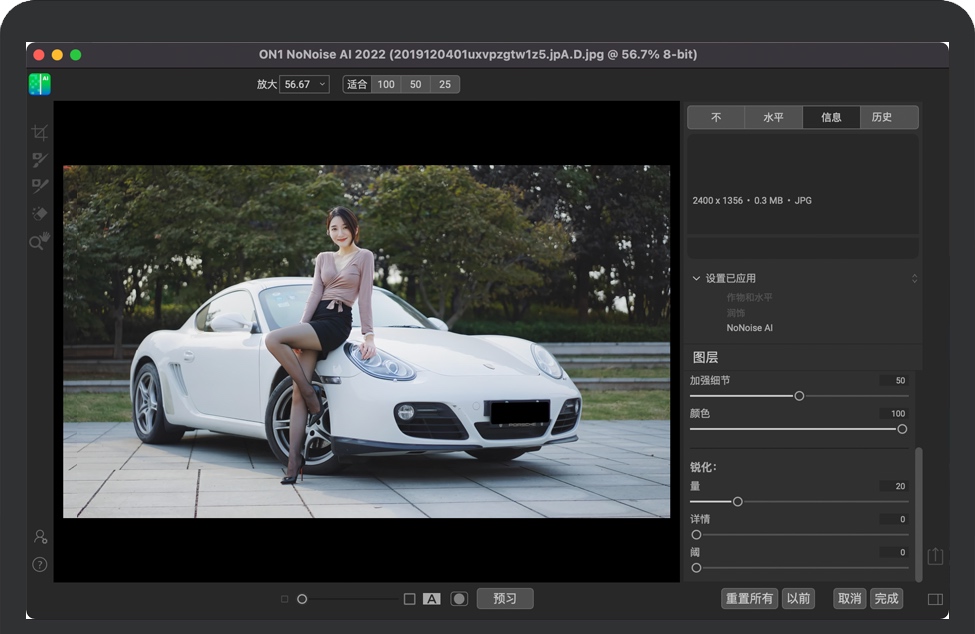Screen dimensions: 975x634
Task: Toggle the circular mask overlay button
Action: click(459, 599)
